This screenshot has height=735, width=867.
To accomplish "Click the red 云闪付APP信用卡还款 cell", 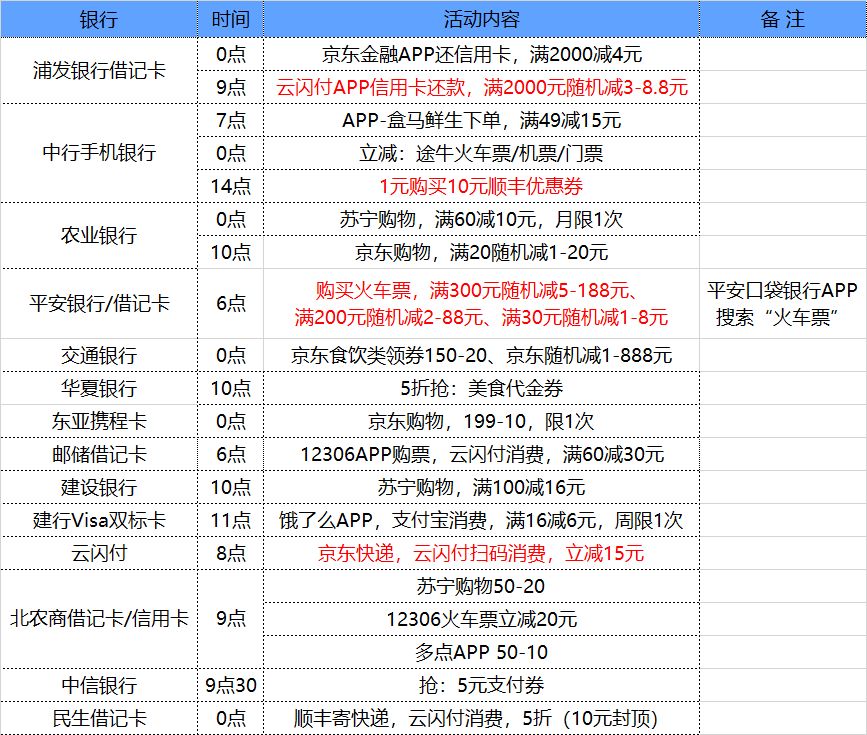I will point(482,87).
